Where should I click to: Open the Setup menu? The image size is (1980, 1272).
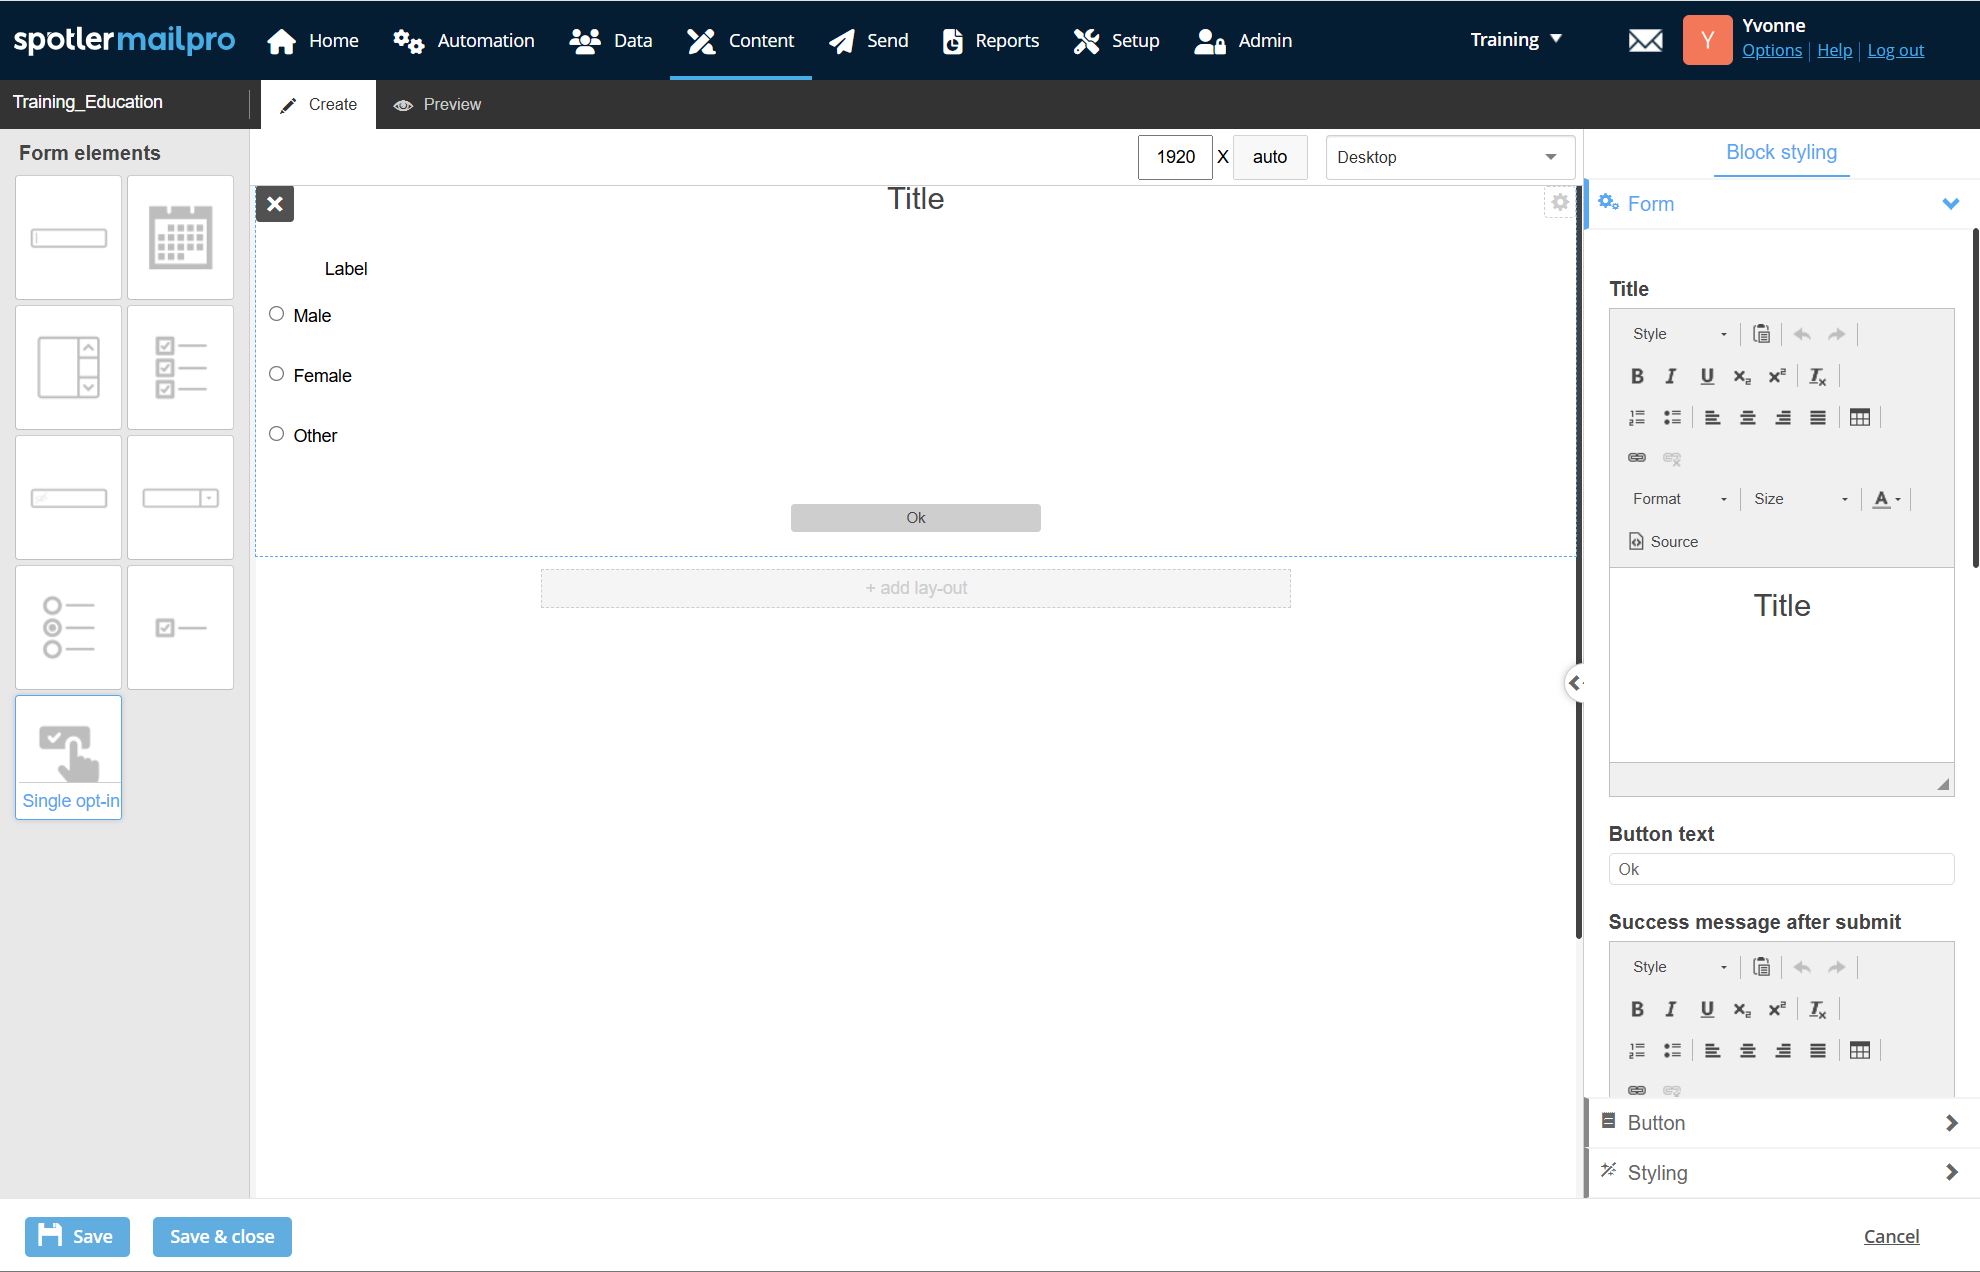[1116, 41]
